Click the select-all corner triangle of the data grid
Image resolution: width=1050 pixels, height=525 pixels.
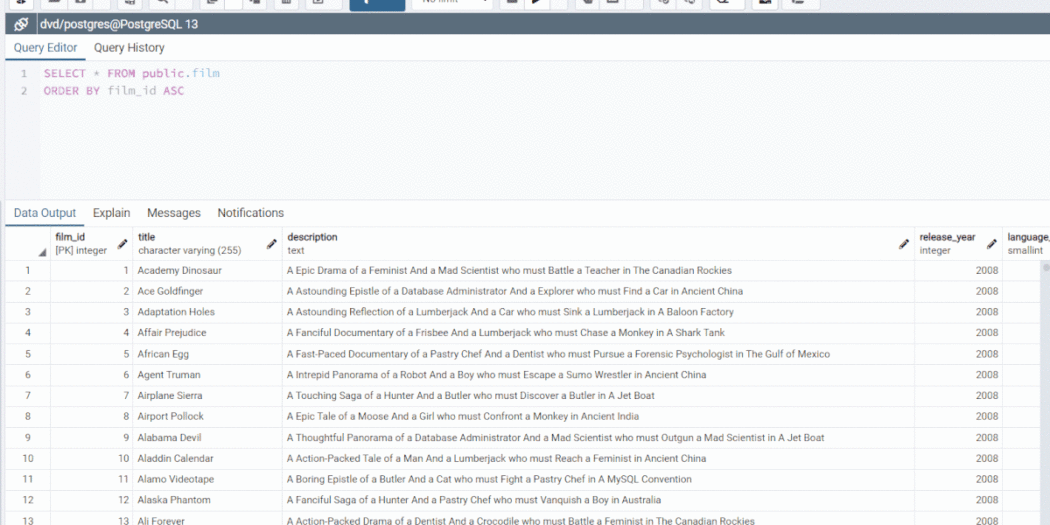click(42, 252)
